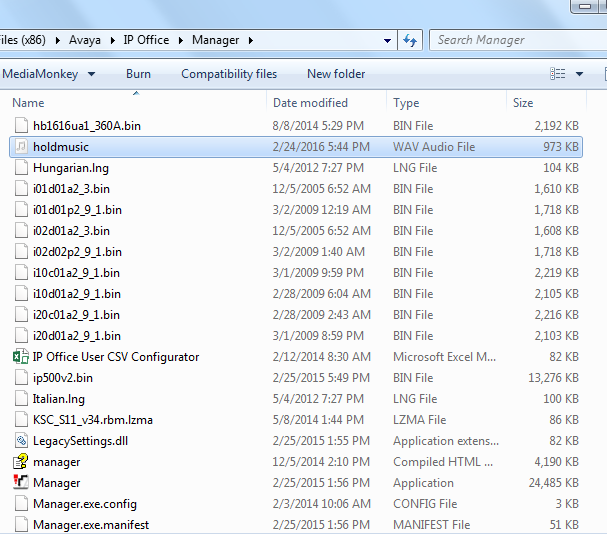Click the i20d01a2_9_1.bin file icon
This screenshot has height=534, width=607.
coord(21,335)
